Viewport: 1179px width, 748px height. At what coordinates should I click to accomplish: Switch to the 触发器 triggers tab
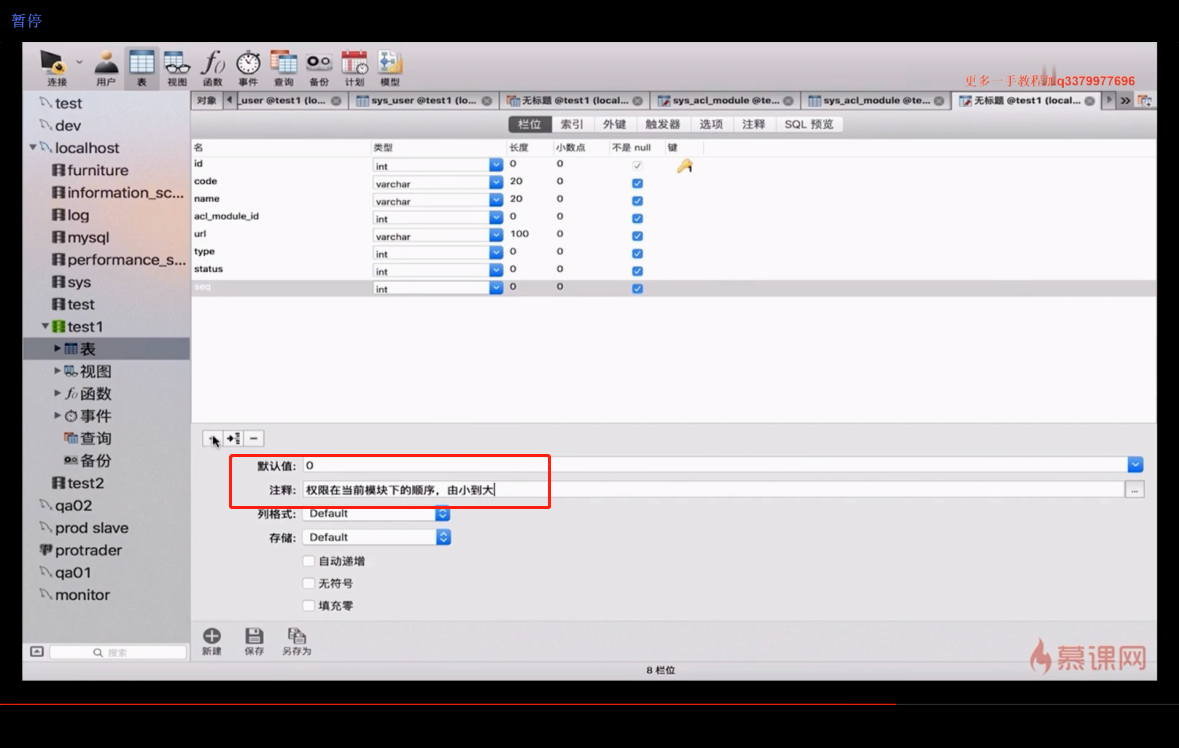pyautogui.click(x=662, y=124)
